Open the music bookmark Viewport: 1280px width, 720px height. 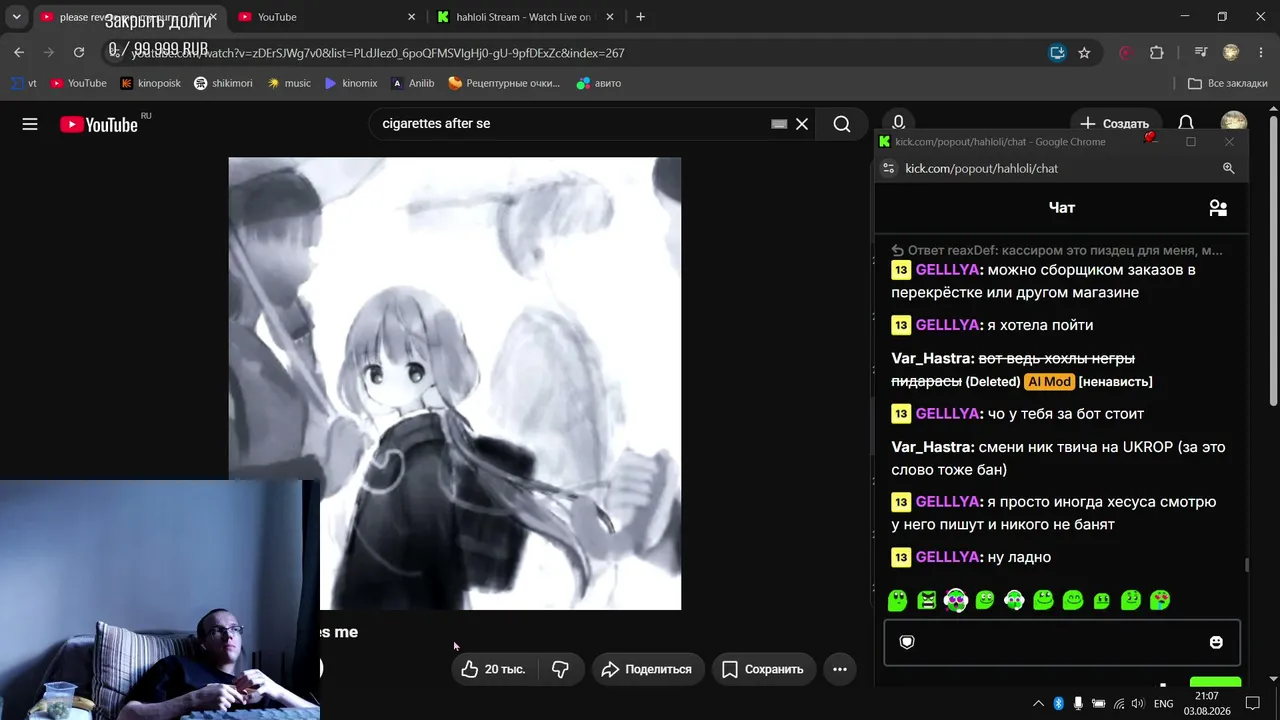click(x=289, y=83)
